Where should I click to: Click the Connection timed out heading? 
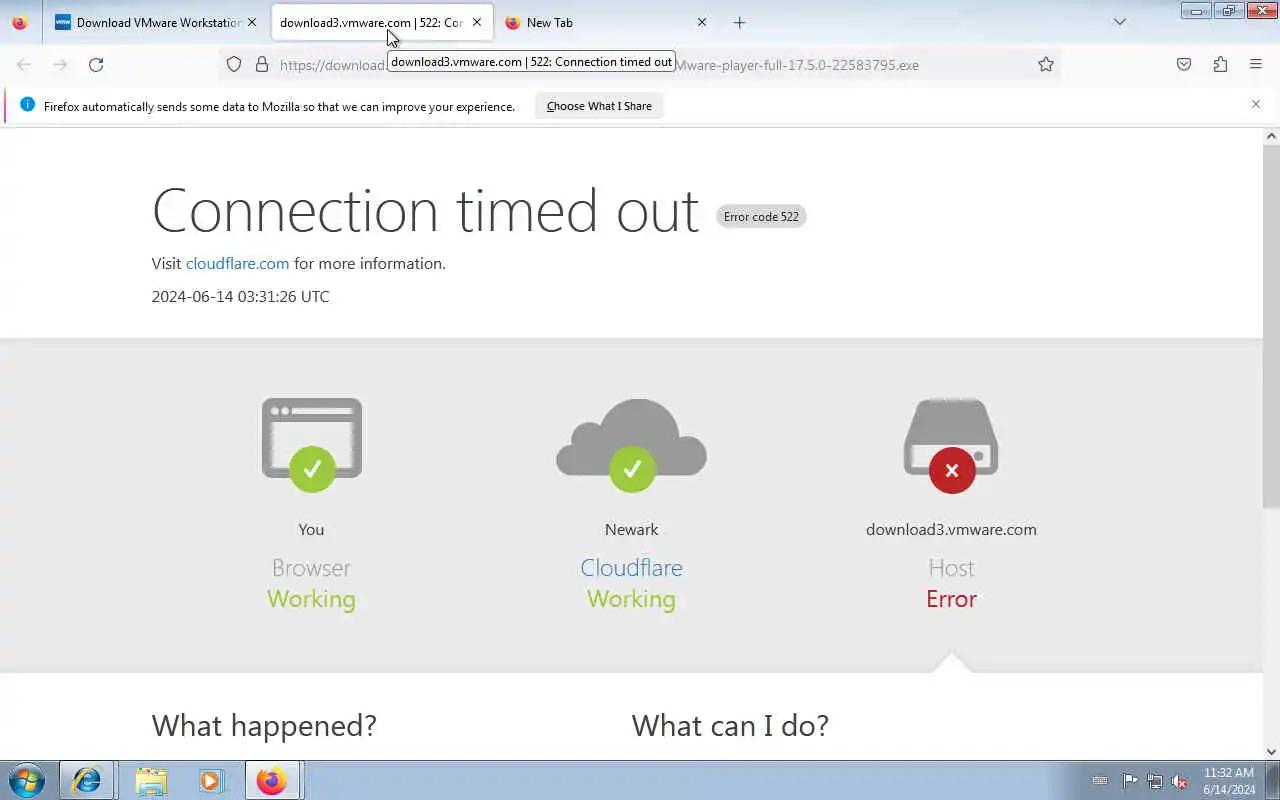coord(425,211)
